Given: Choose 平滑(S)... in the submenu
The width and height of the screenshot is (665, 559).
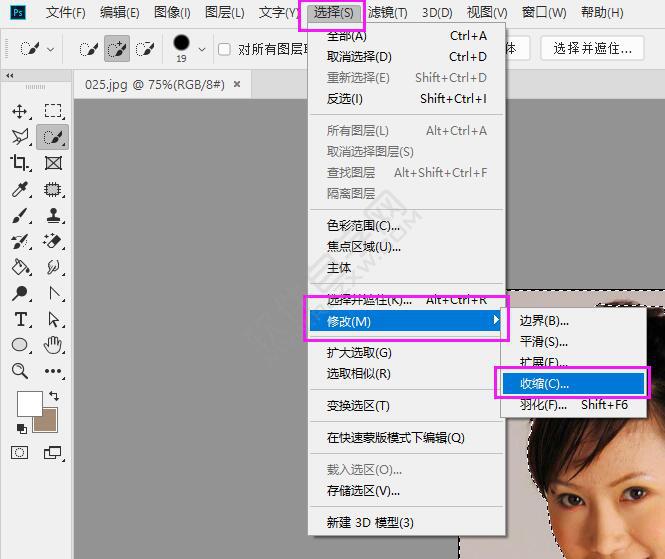Looking at the screenshot, I should [573, 341].
